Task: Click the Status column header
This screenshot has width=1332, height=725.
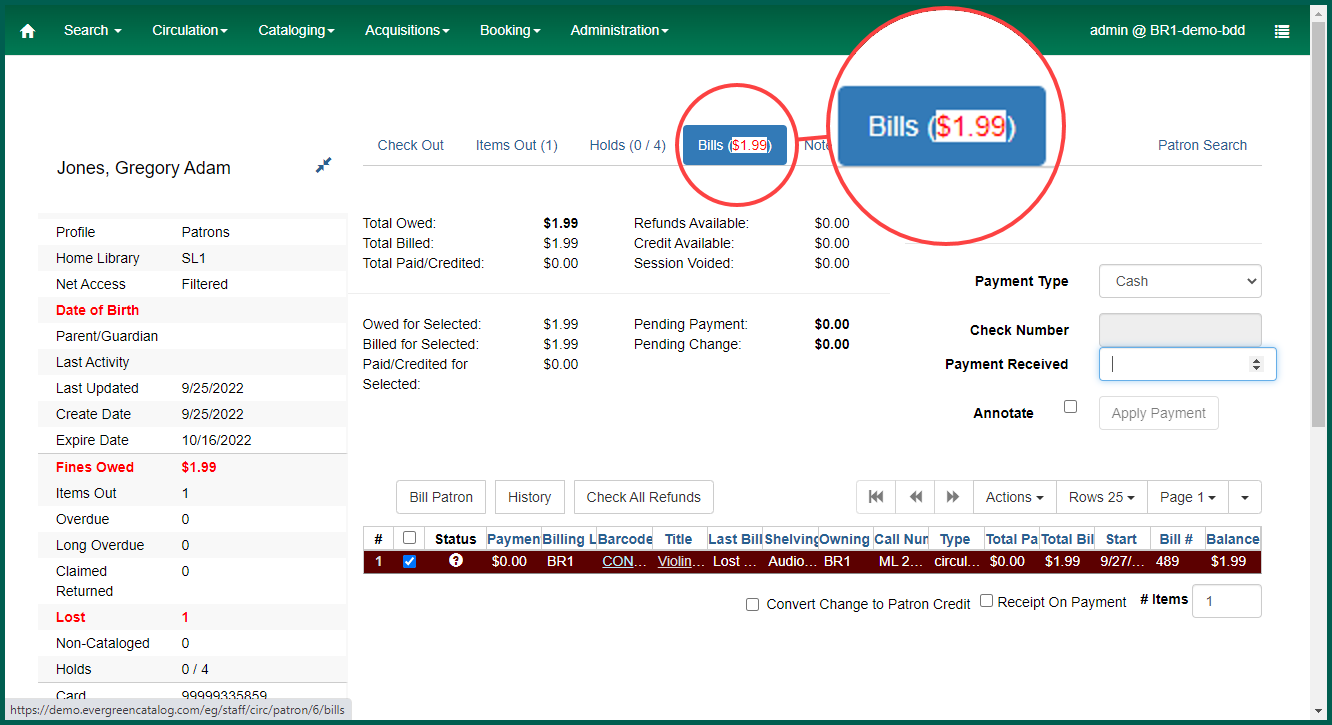Action: click(x=456, y=539)
